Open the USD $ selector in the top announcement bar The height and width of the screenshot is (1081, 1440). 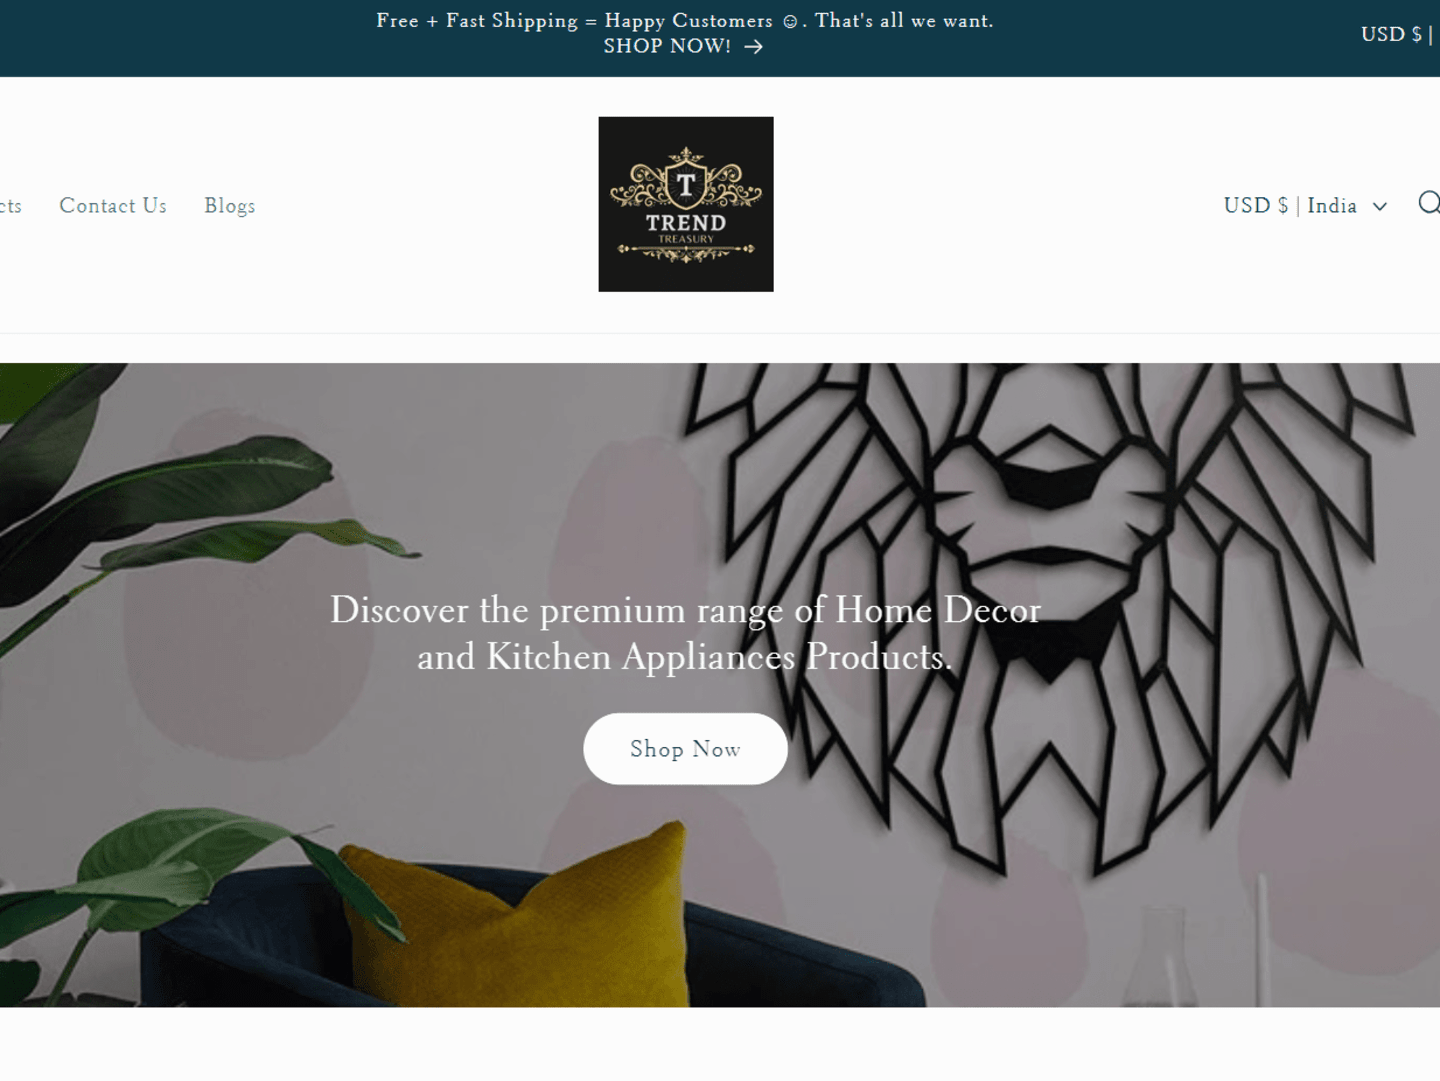(1398, 34)
